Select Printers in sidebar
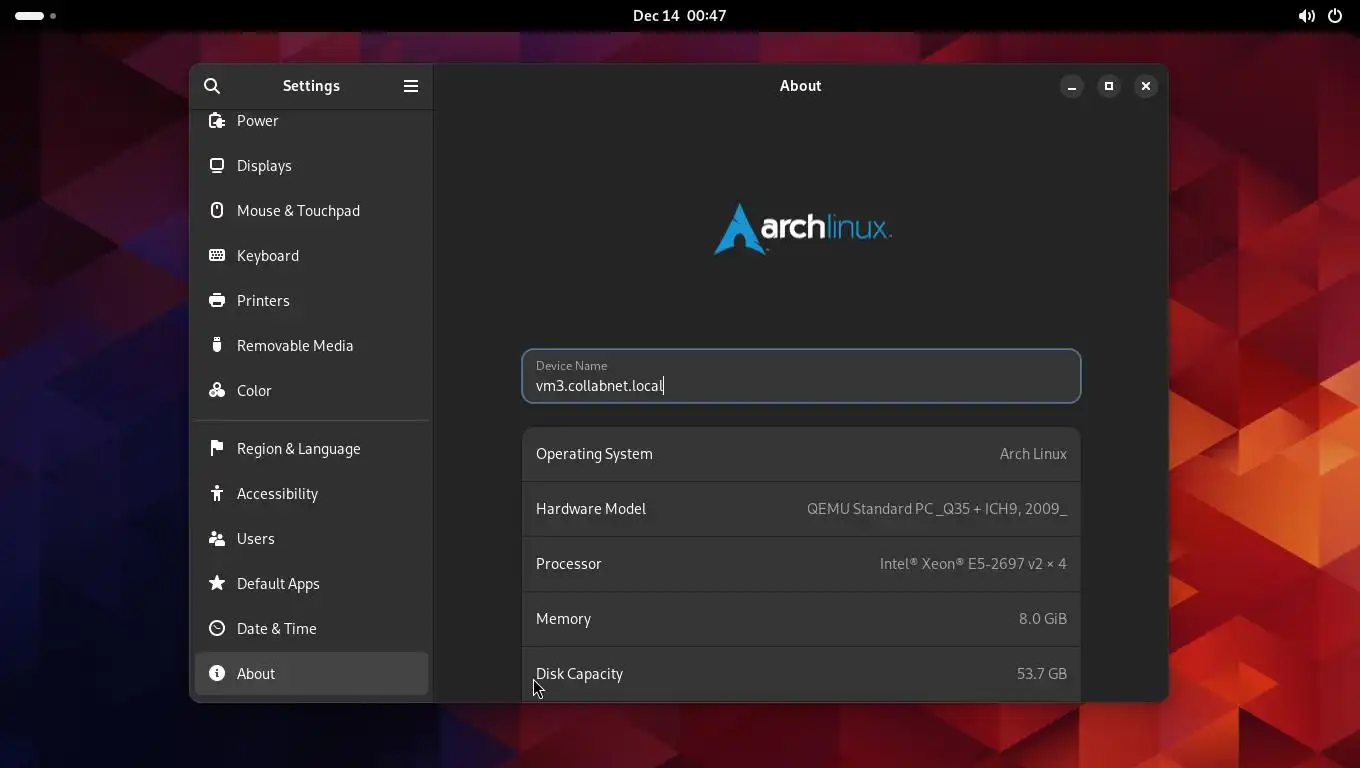The image size is (1360, 768). click(x=312, y=301)
